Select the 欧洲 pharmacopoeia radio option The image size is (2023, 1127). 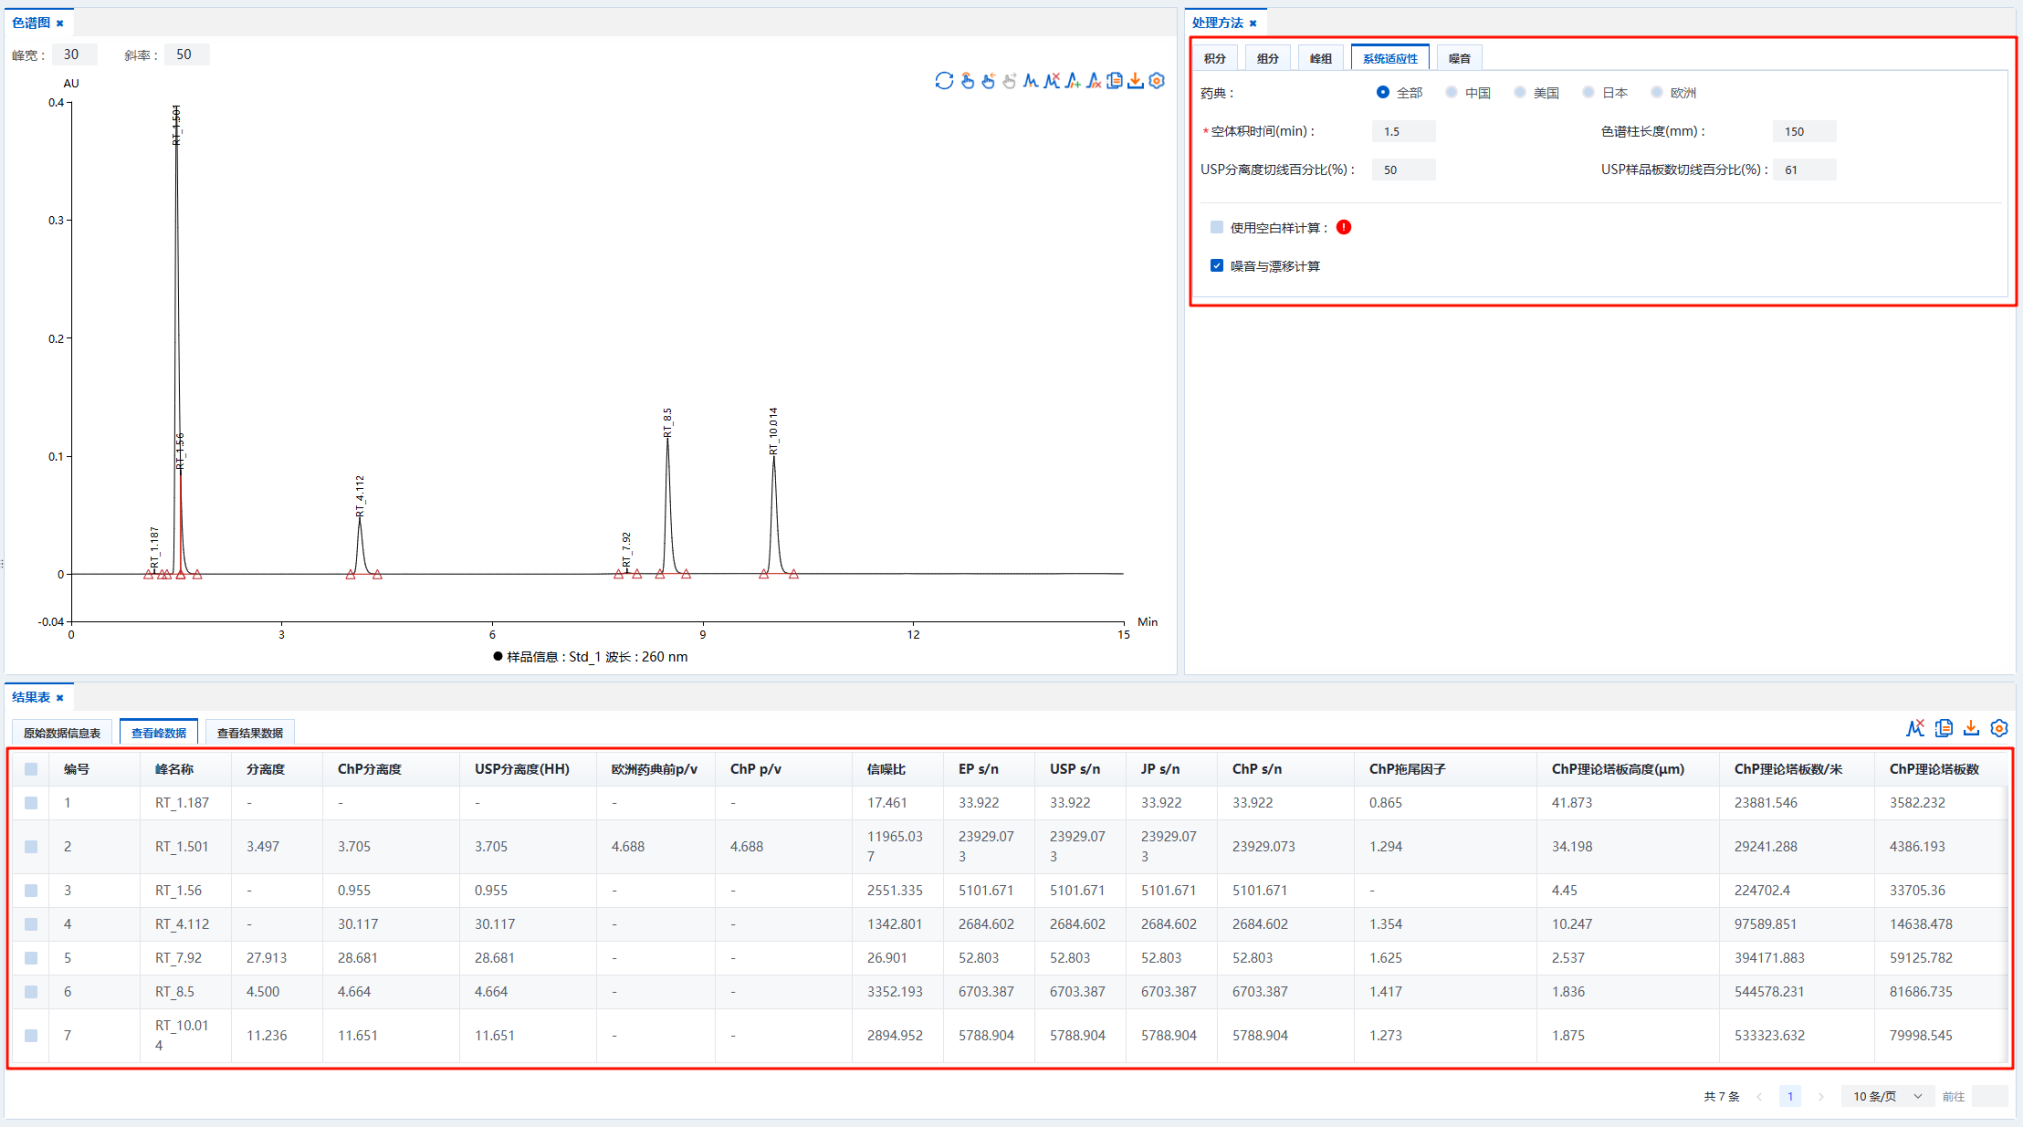pos(1657,92)
